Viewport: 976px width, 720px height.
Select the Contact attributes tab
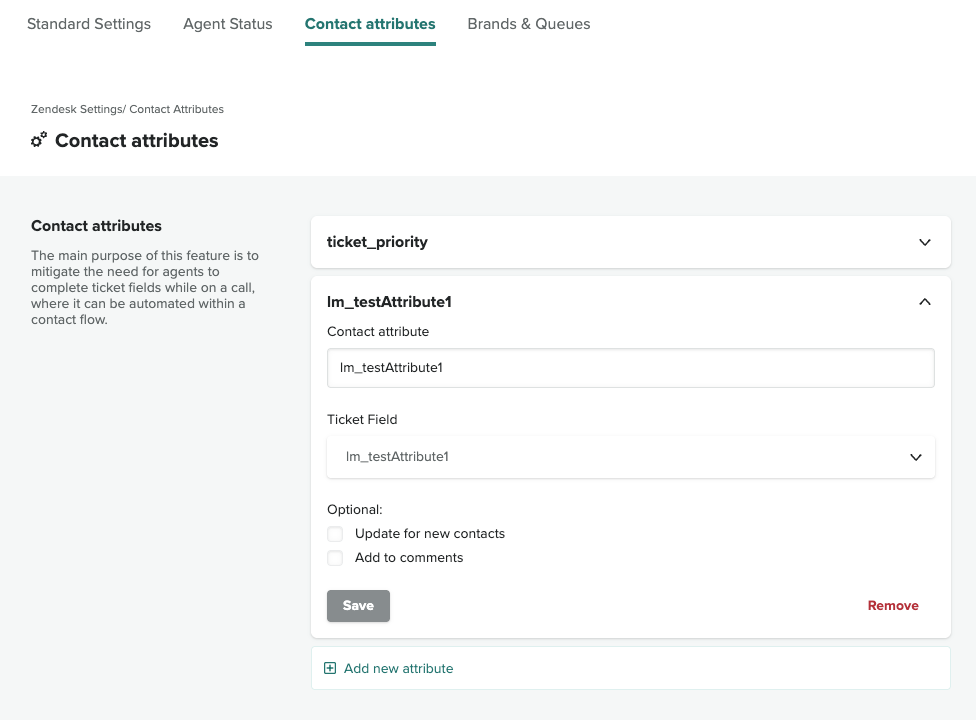click(x=370, y=24)
